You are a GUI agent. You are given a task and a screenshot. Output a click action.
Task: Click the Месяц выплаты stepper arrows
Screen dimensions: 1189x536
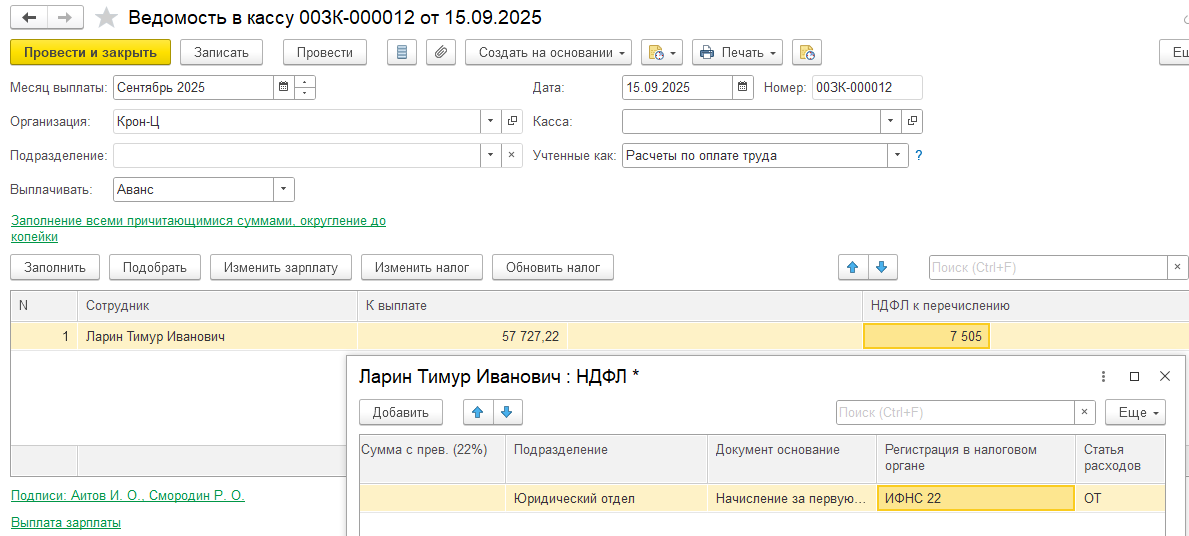pyautogui.click(x=305, y=87)
